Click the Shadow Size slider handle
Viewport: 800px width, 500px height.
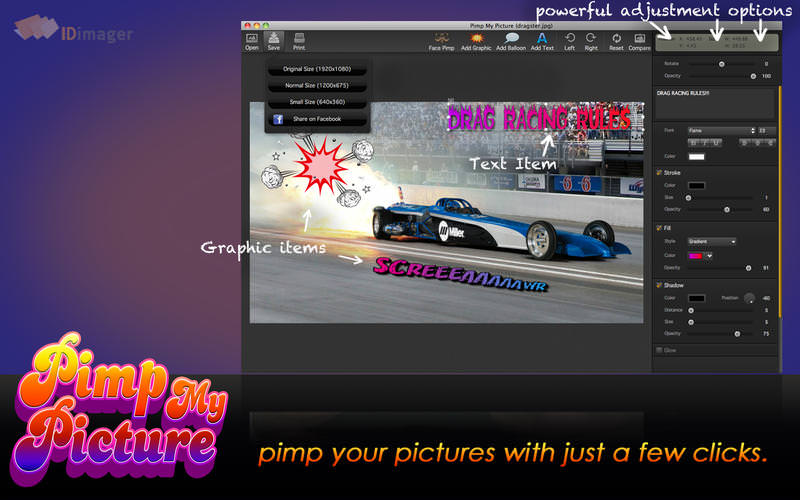click(691, 322)
